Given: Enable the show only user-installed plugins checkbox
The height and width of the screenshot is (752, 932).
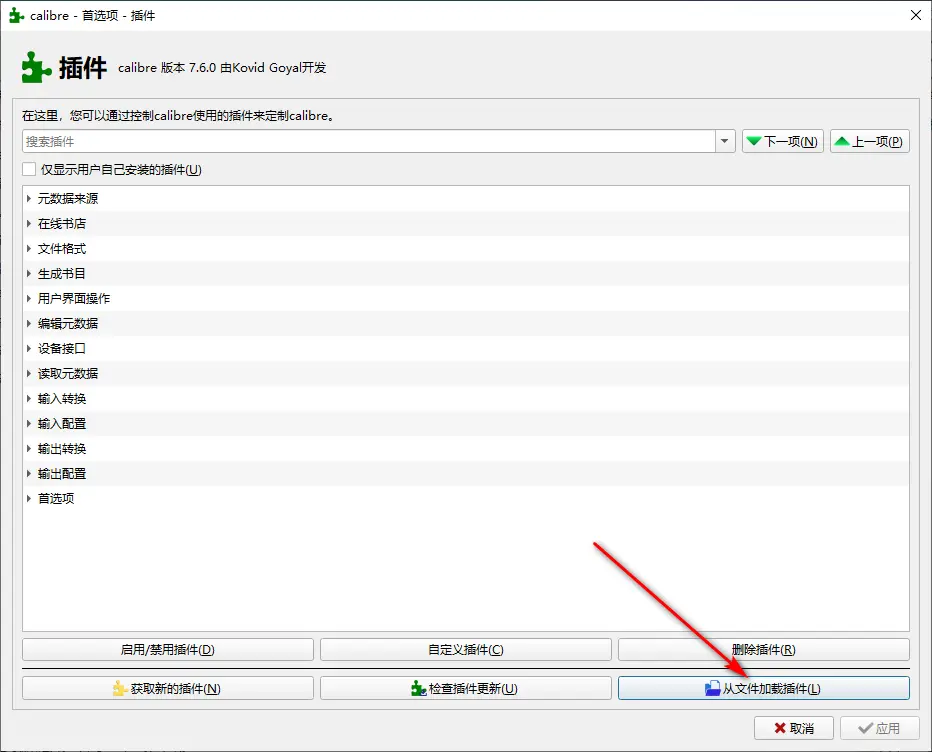Looking at the screenshot, I should [29, 170].
